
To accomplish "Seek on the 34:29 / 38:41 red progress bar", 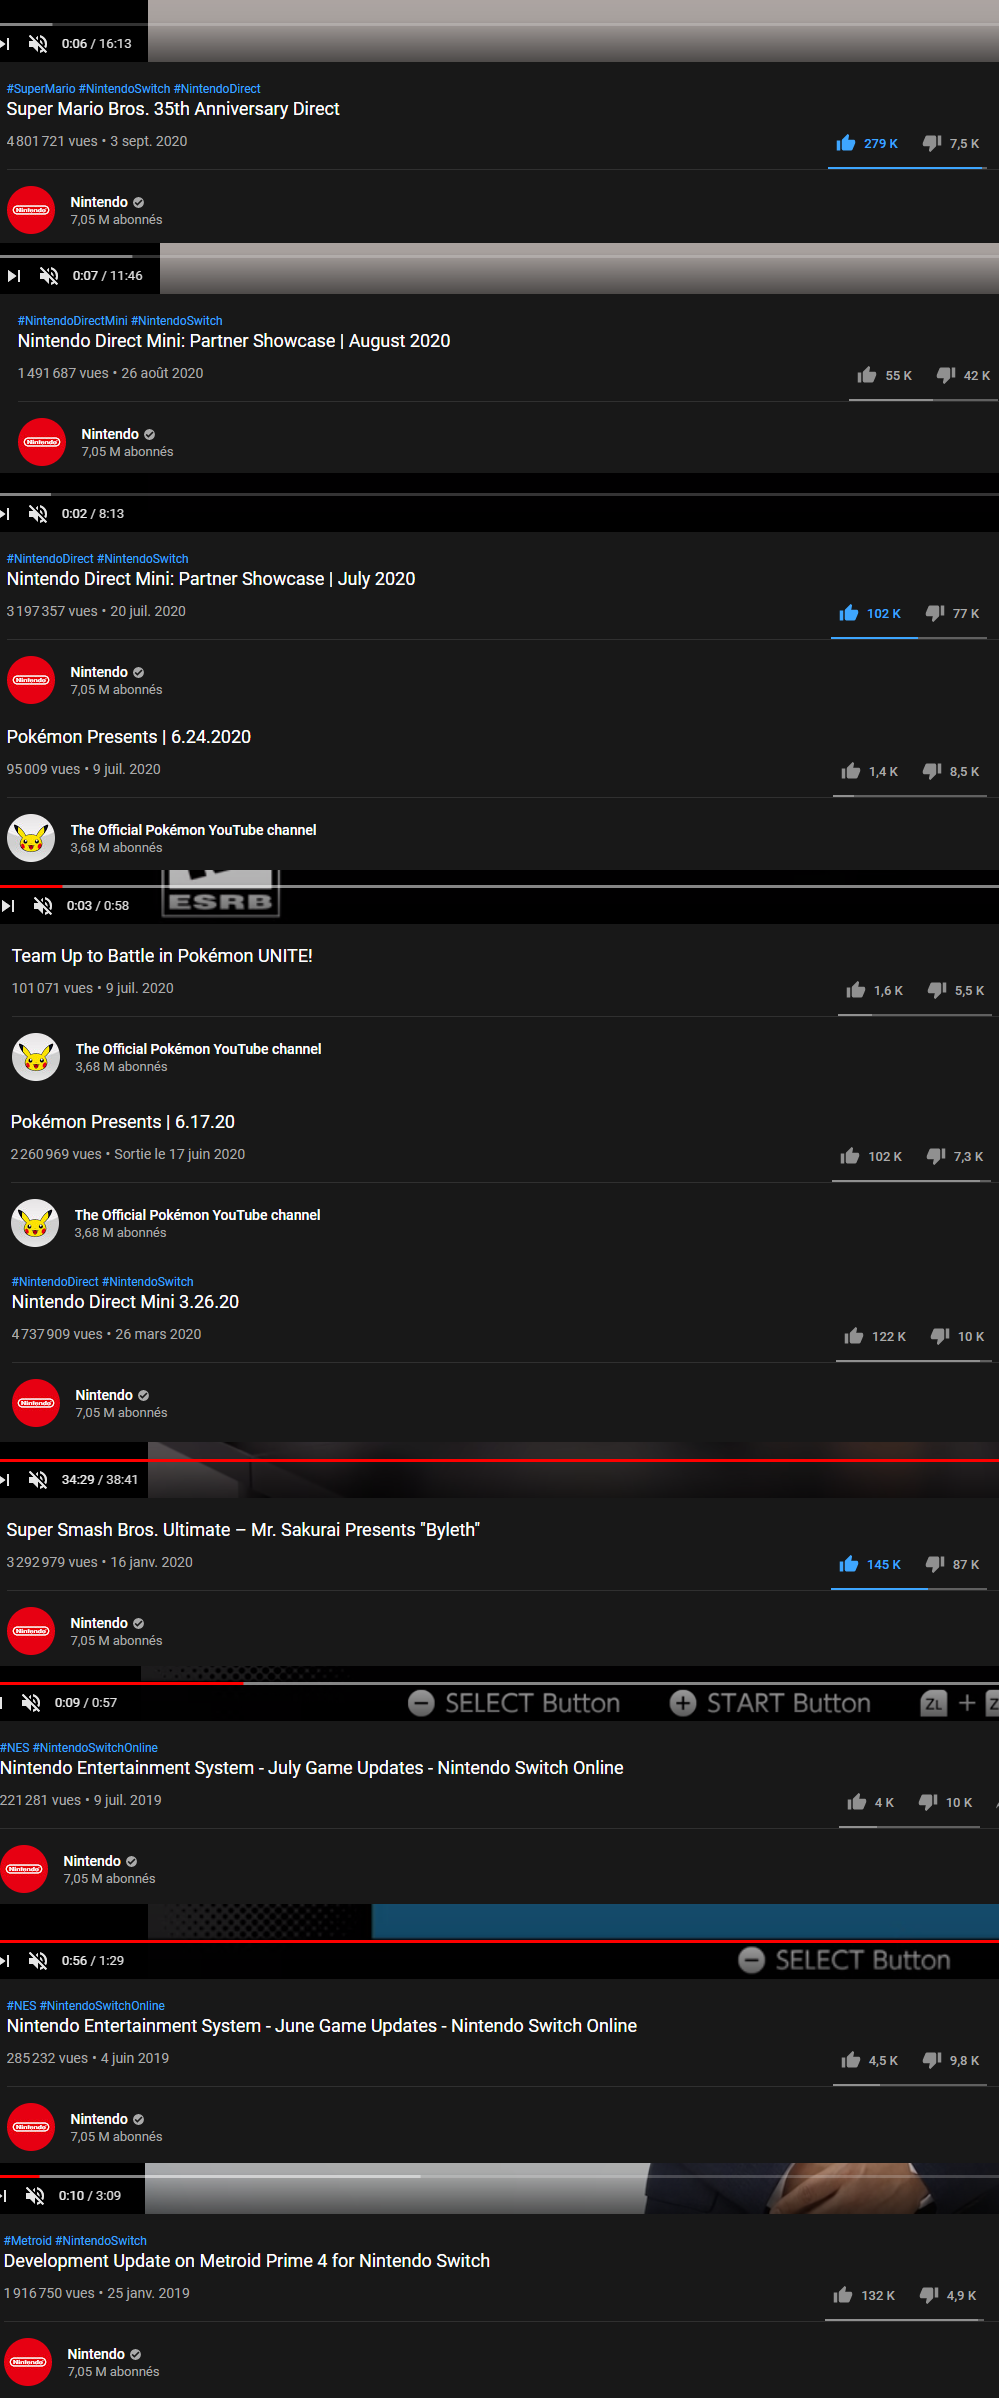I will tap(499, 1460).
